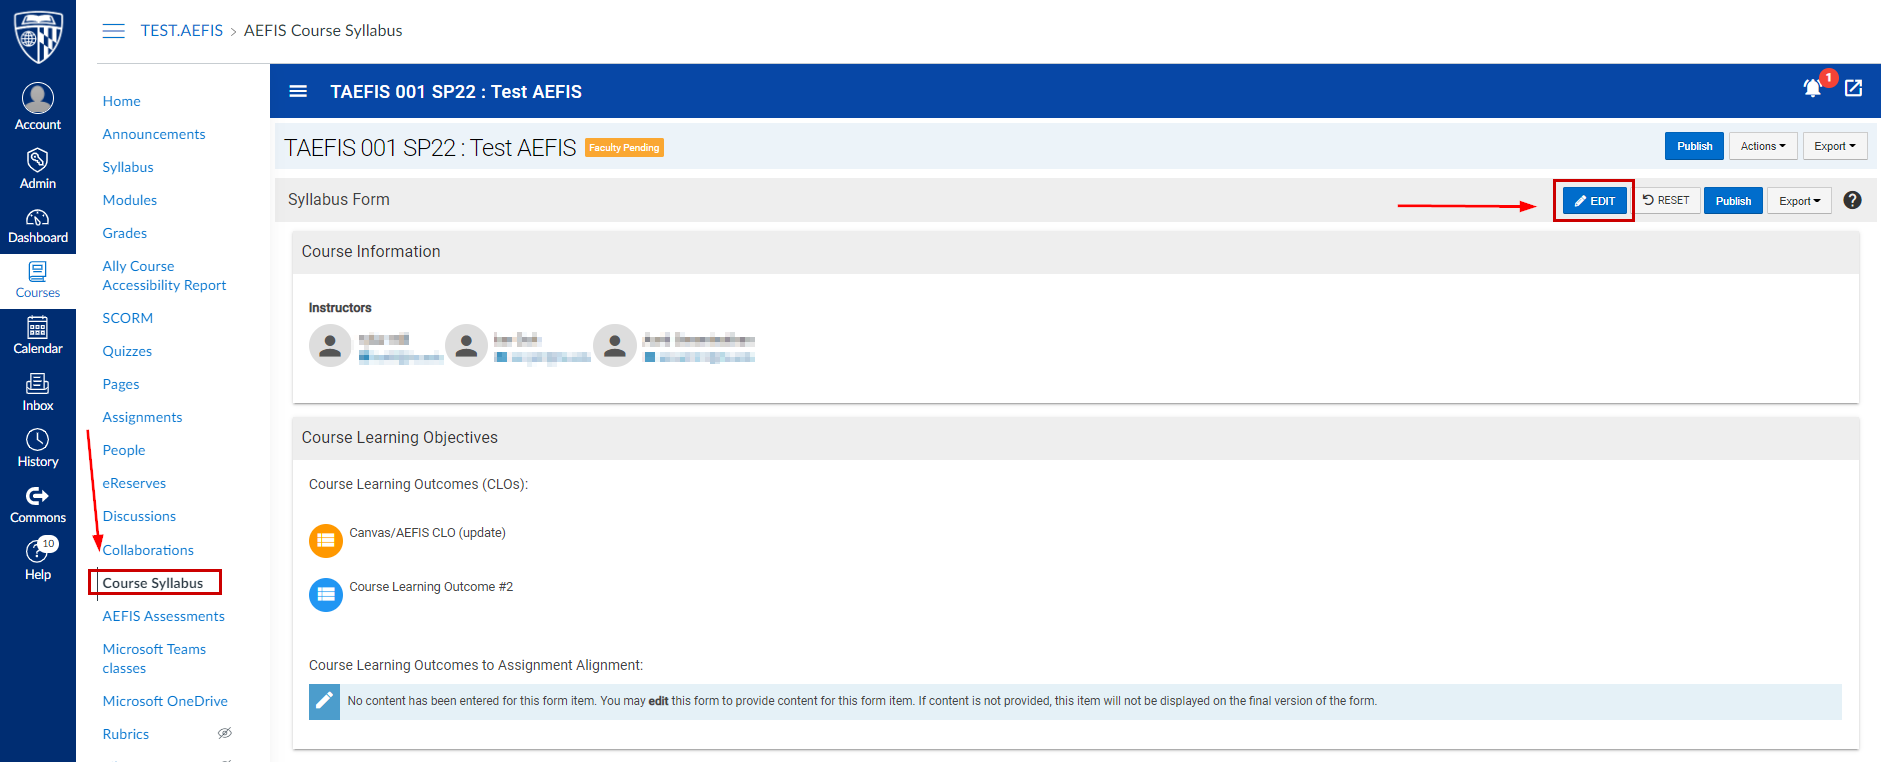This screenshot has width=1886, height=762.
Task: Open AEFIS Assessments link
Action: pyautogui.click(x=163, y=616)
